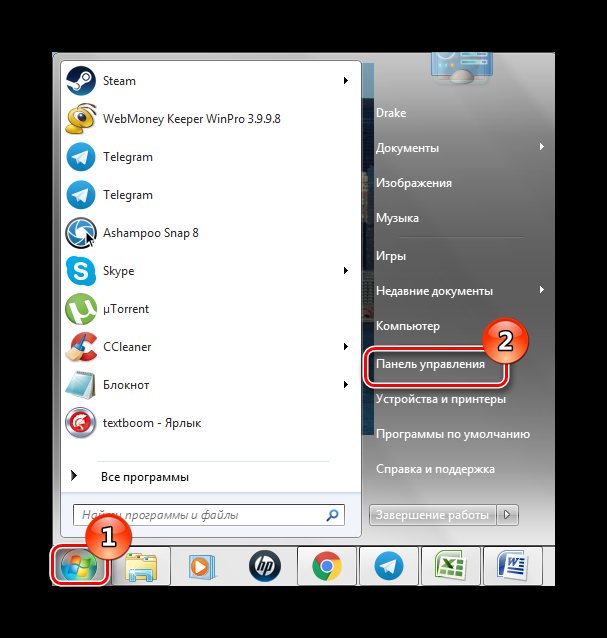Click the Завершение работы button
Viewport: 607px width, 638px height.
click(x=432, y=515)
